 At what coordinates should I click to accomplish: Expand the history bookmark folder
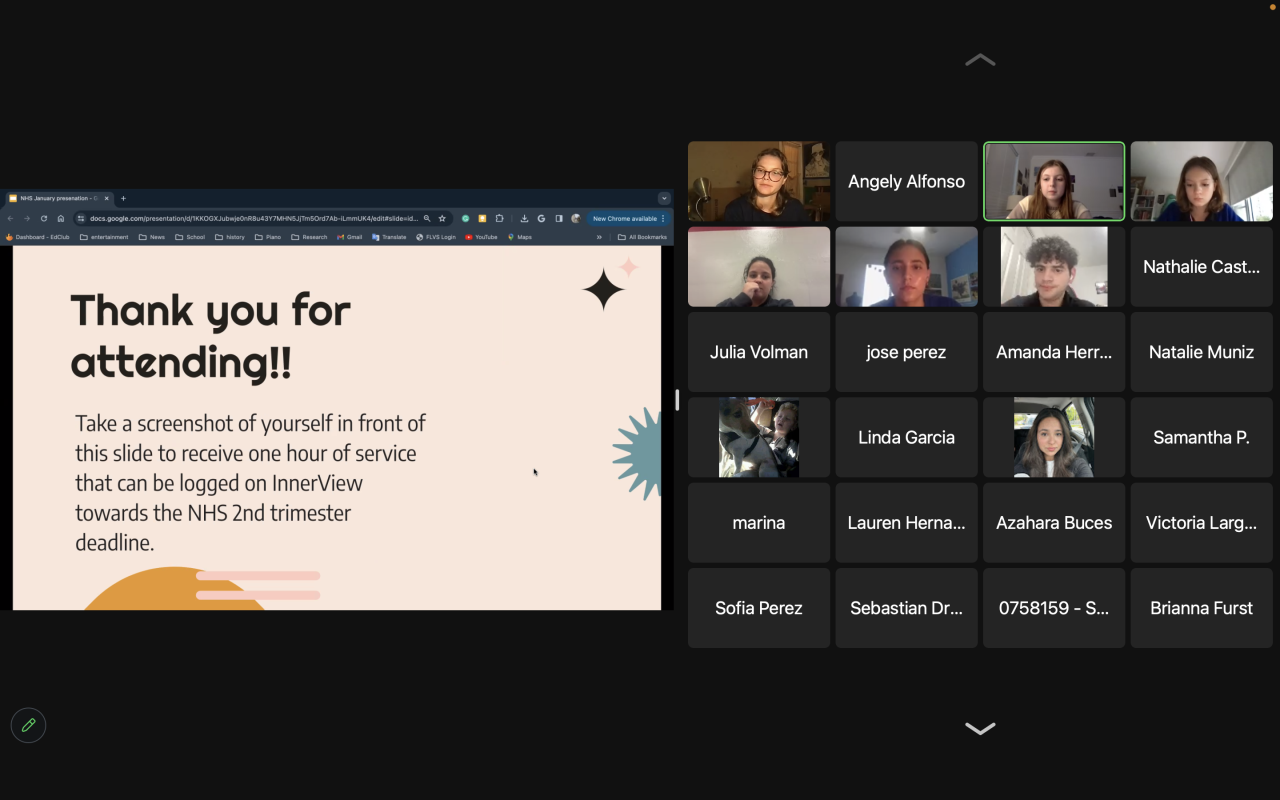(x=230, y=237)
